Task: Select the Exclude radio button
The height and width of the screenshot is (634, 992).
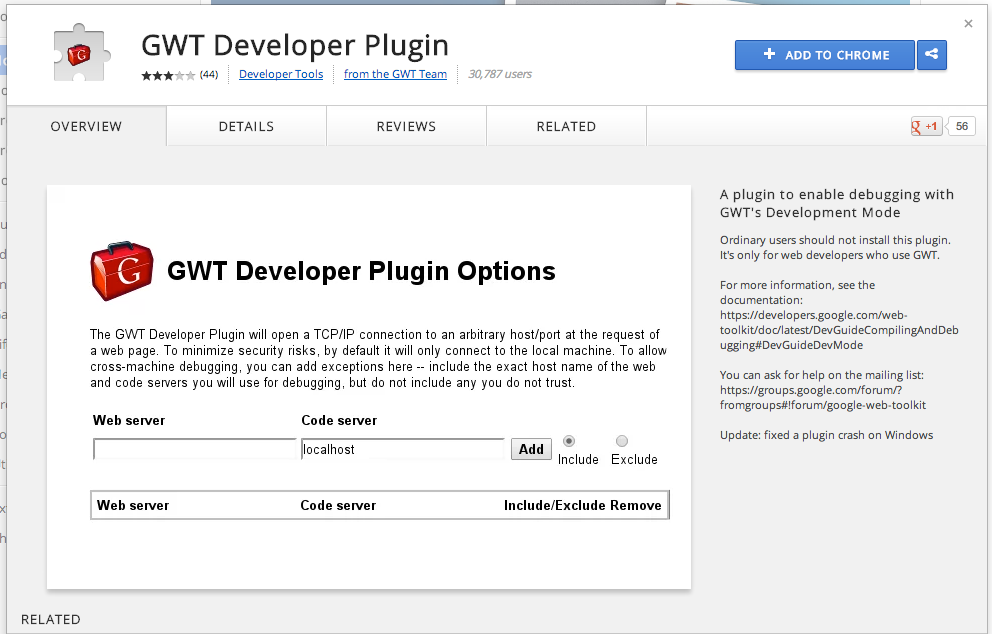Action: (x=622, y=441)
